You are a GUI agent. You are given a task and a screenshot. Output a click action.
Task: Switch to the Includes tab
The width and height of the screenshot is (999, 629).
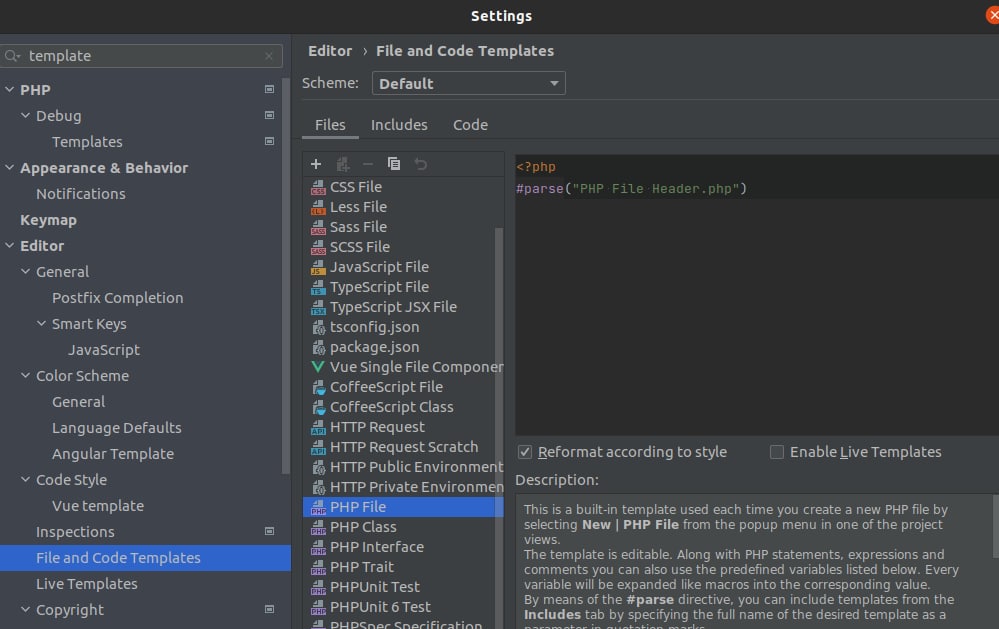[x=399, y=125]
